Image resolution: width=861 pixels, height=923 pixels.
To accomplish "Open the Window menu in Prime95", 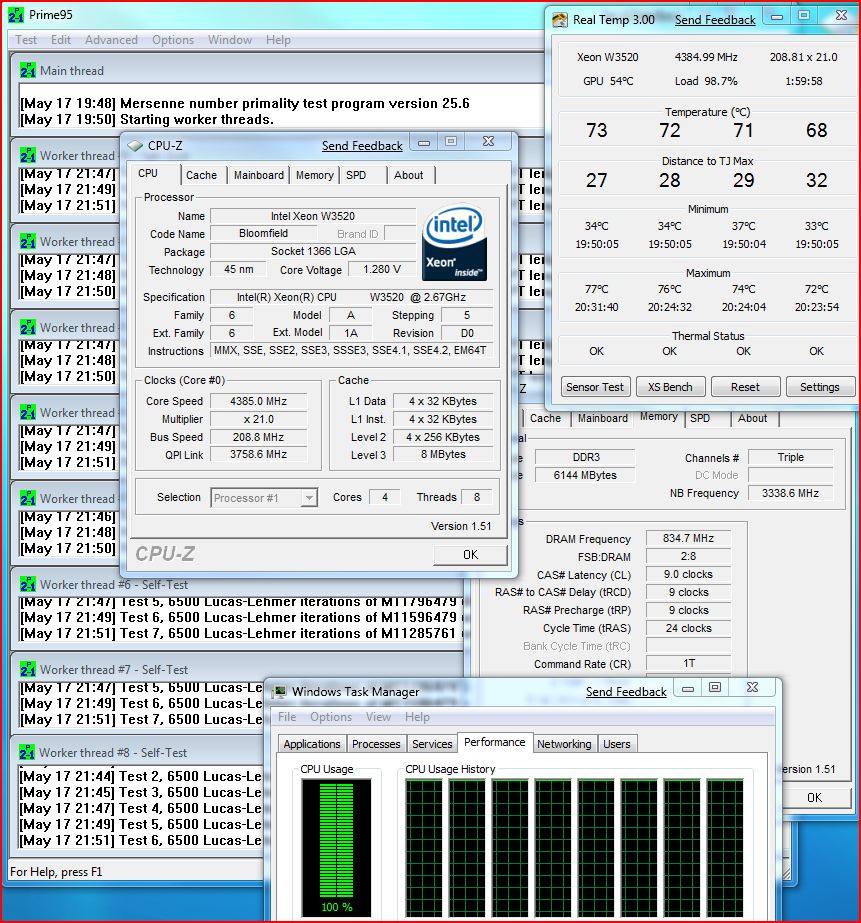I will pos(230,40).
